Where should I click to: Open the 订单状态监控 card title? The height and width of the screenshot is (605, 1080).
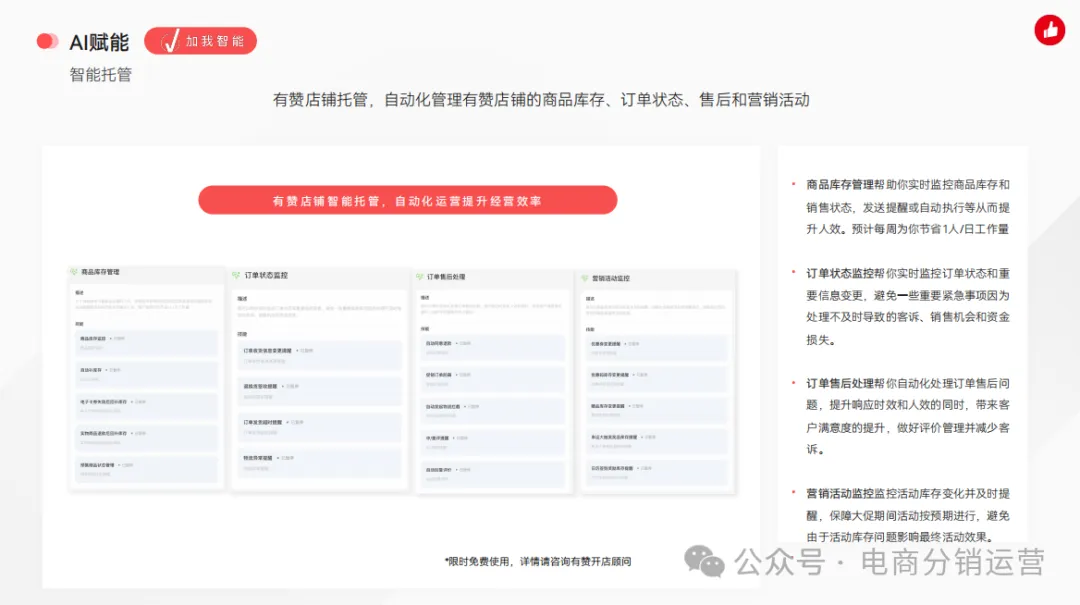tap(267, 275)
